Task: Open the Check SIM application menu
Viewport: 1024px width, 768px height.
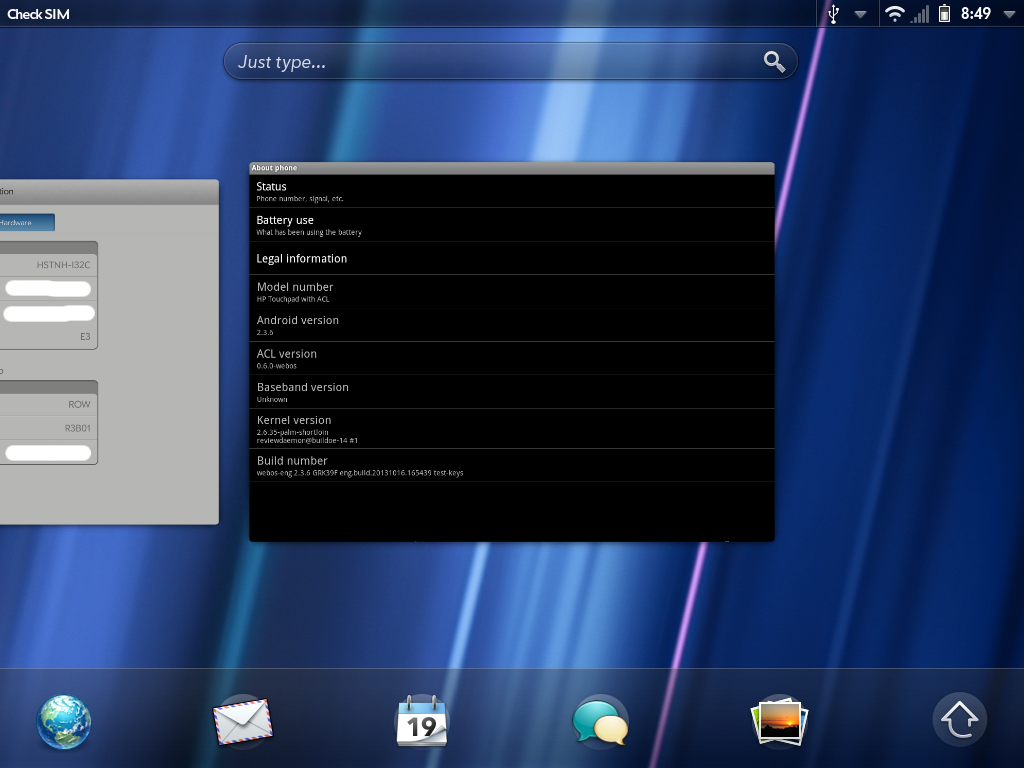Action: tap(39, 14)
